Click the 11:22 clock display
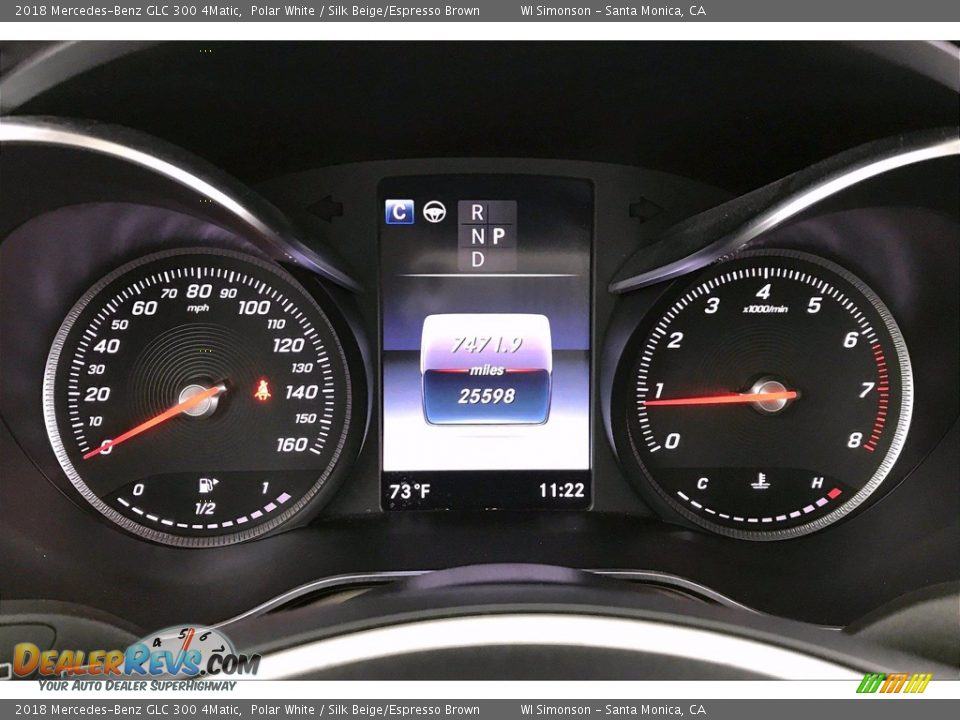The height and width of the screenshot is (720, 960). click(561, 490)
